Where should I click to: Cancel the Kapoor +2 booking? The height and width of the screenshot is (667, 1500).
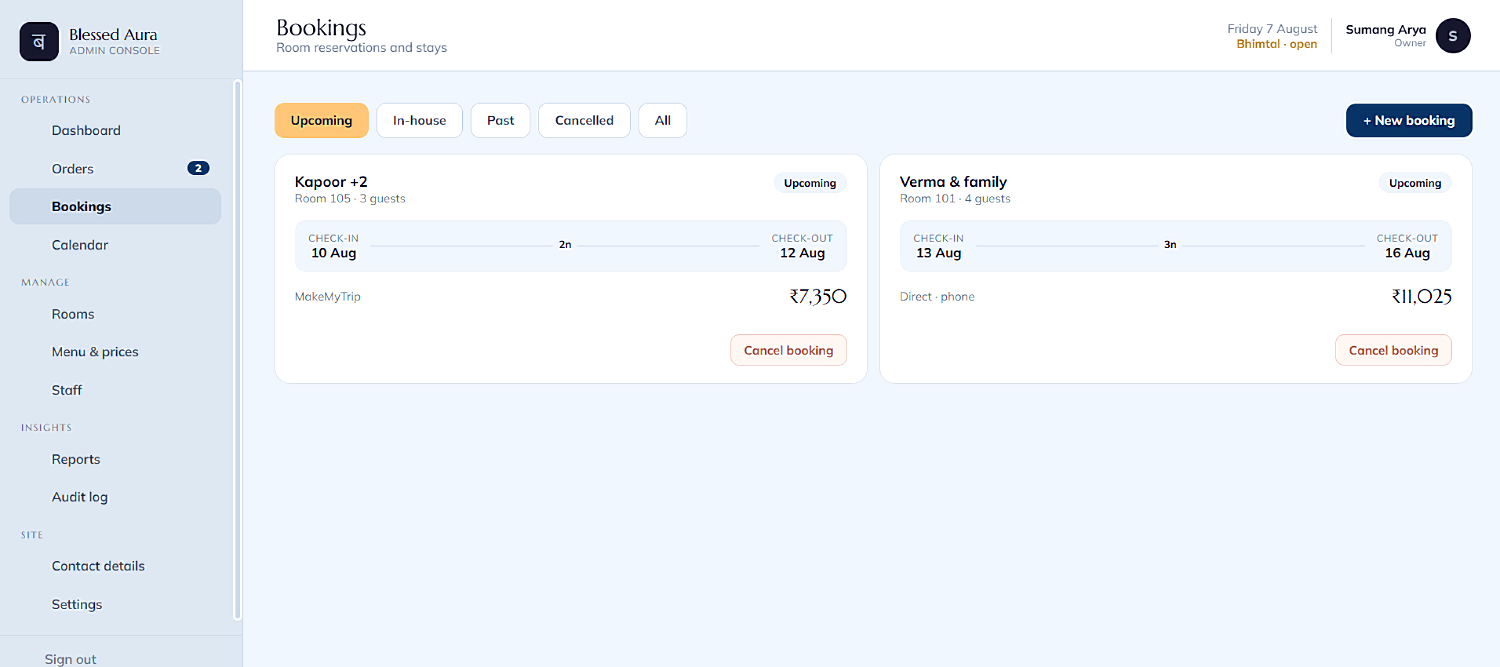(x=788, y=350)
